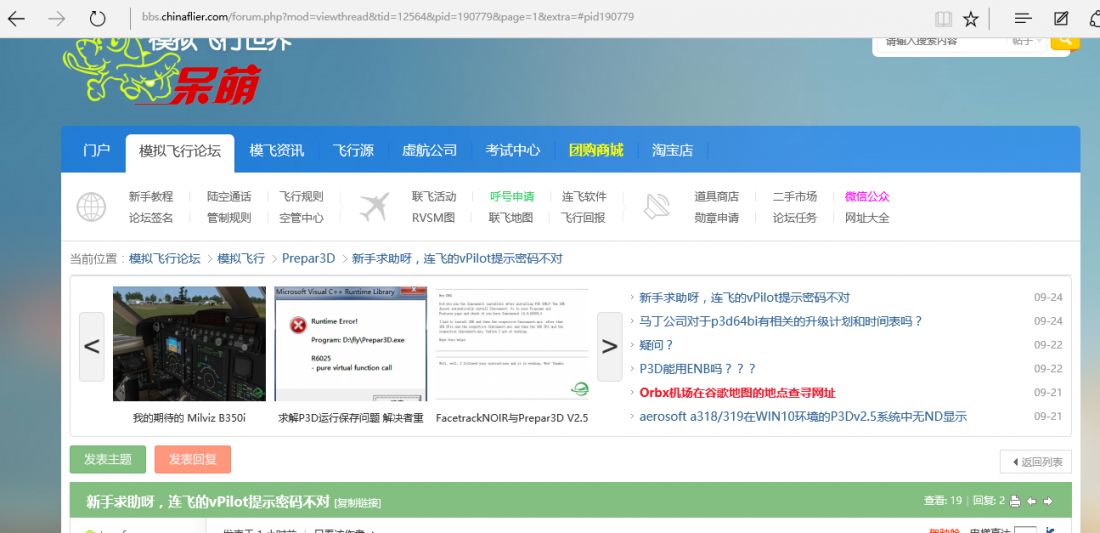The image size is (1100, 533).
Task: Click the printer icon in thread header
Action: tap(1014, 501)
